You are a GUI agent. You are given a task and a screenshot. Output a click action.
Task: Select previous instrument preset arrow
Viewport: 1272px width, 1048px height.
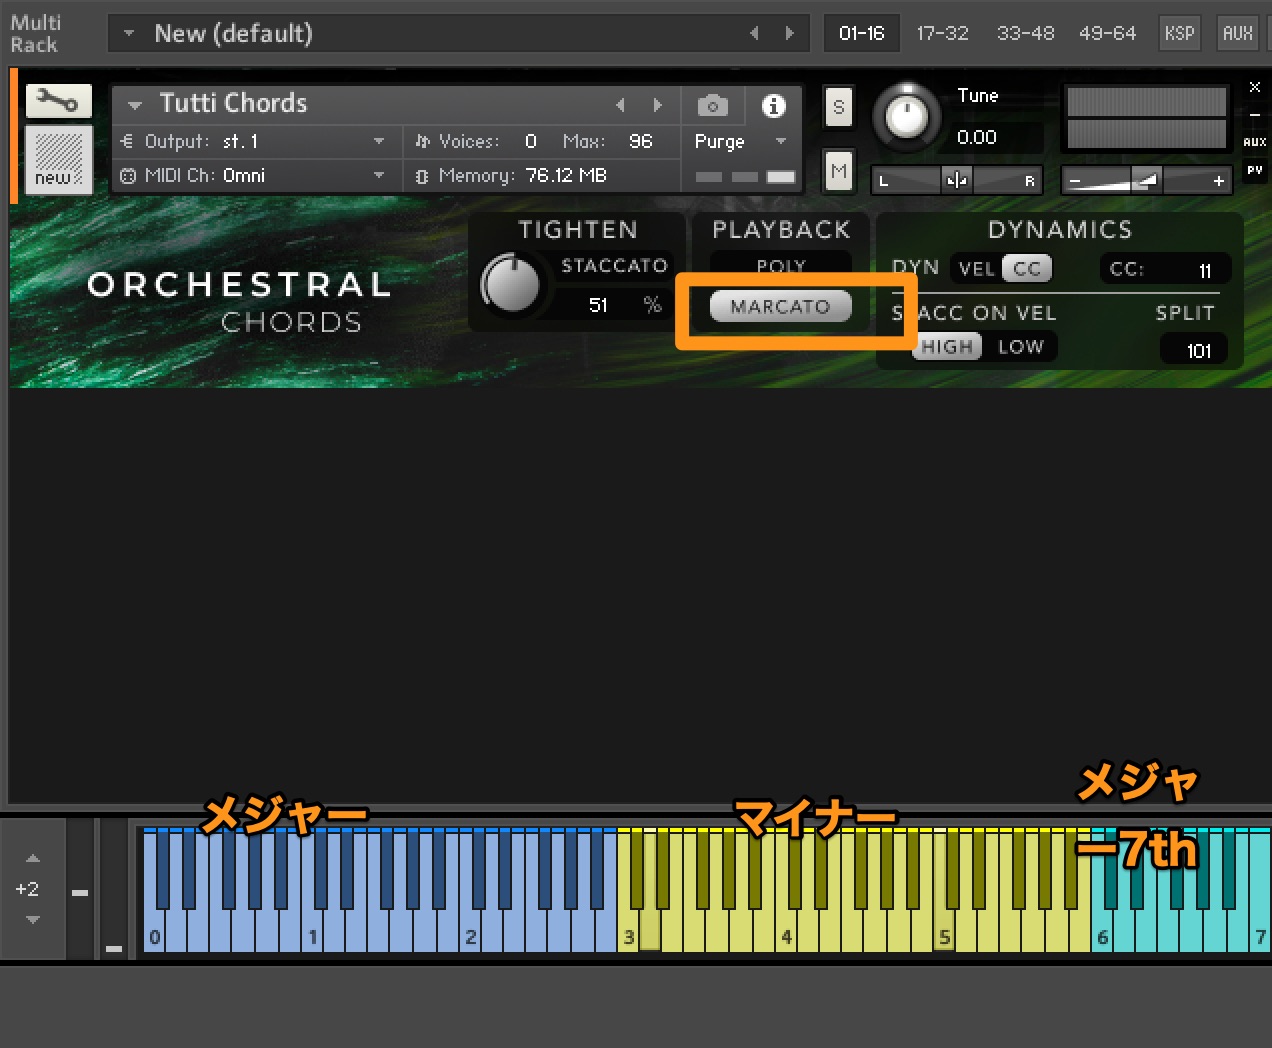(620, 105)
